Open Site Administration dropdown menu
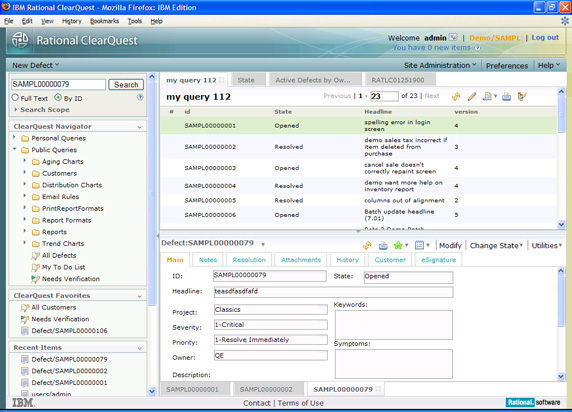The width and height of the screenshot is (572, 412). [440, 65]
